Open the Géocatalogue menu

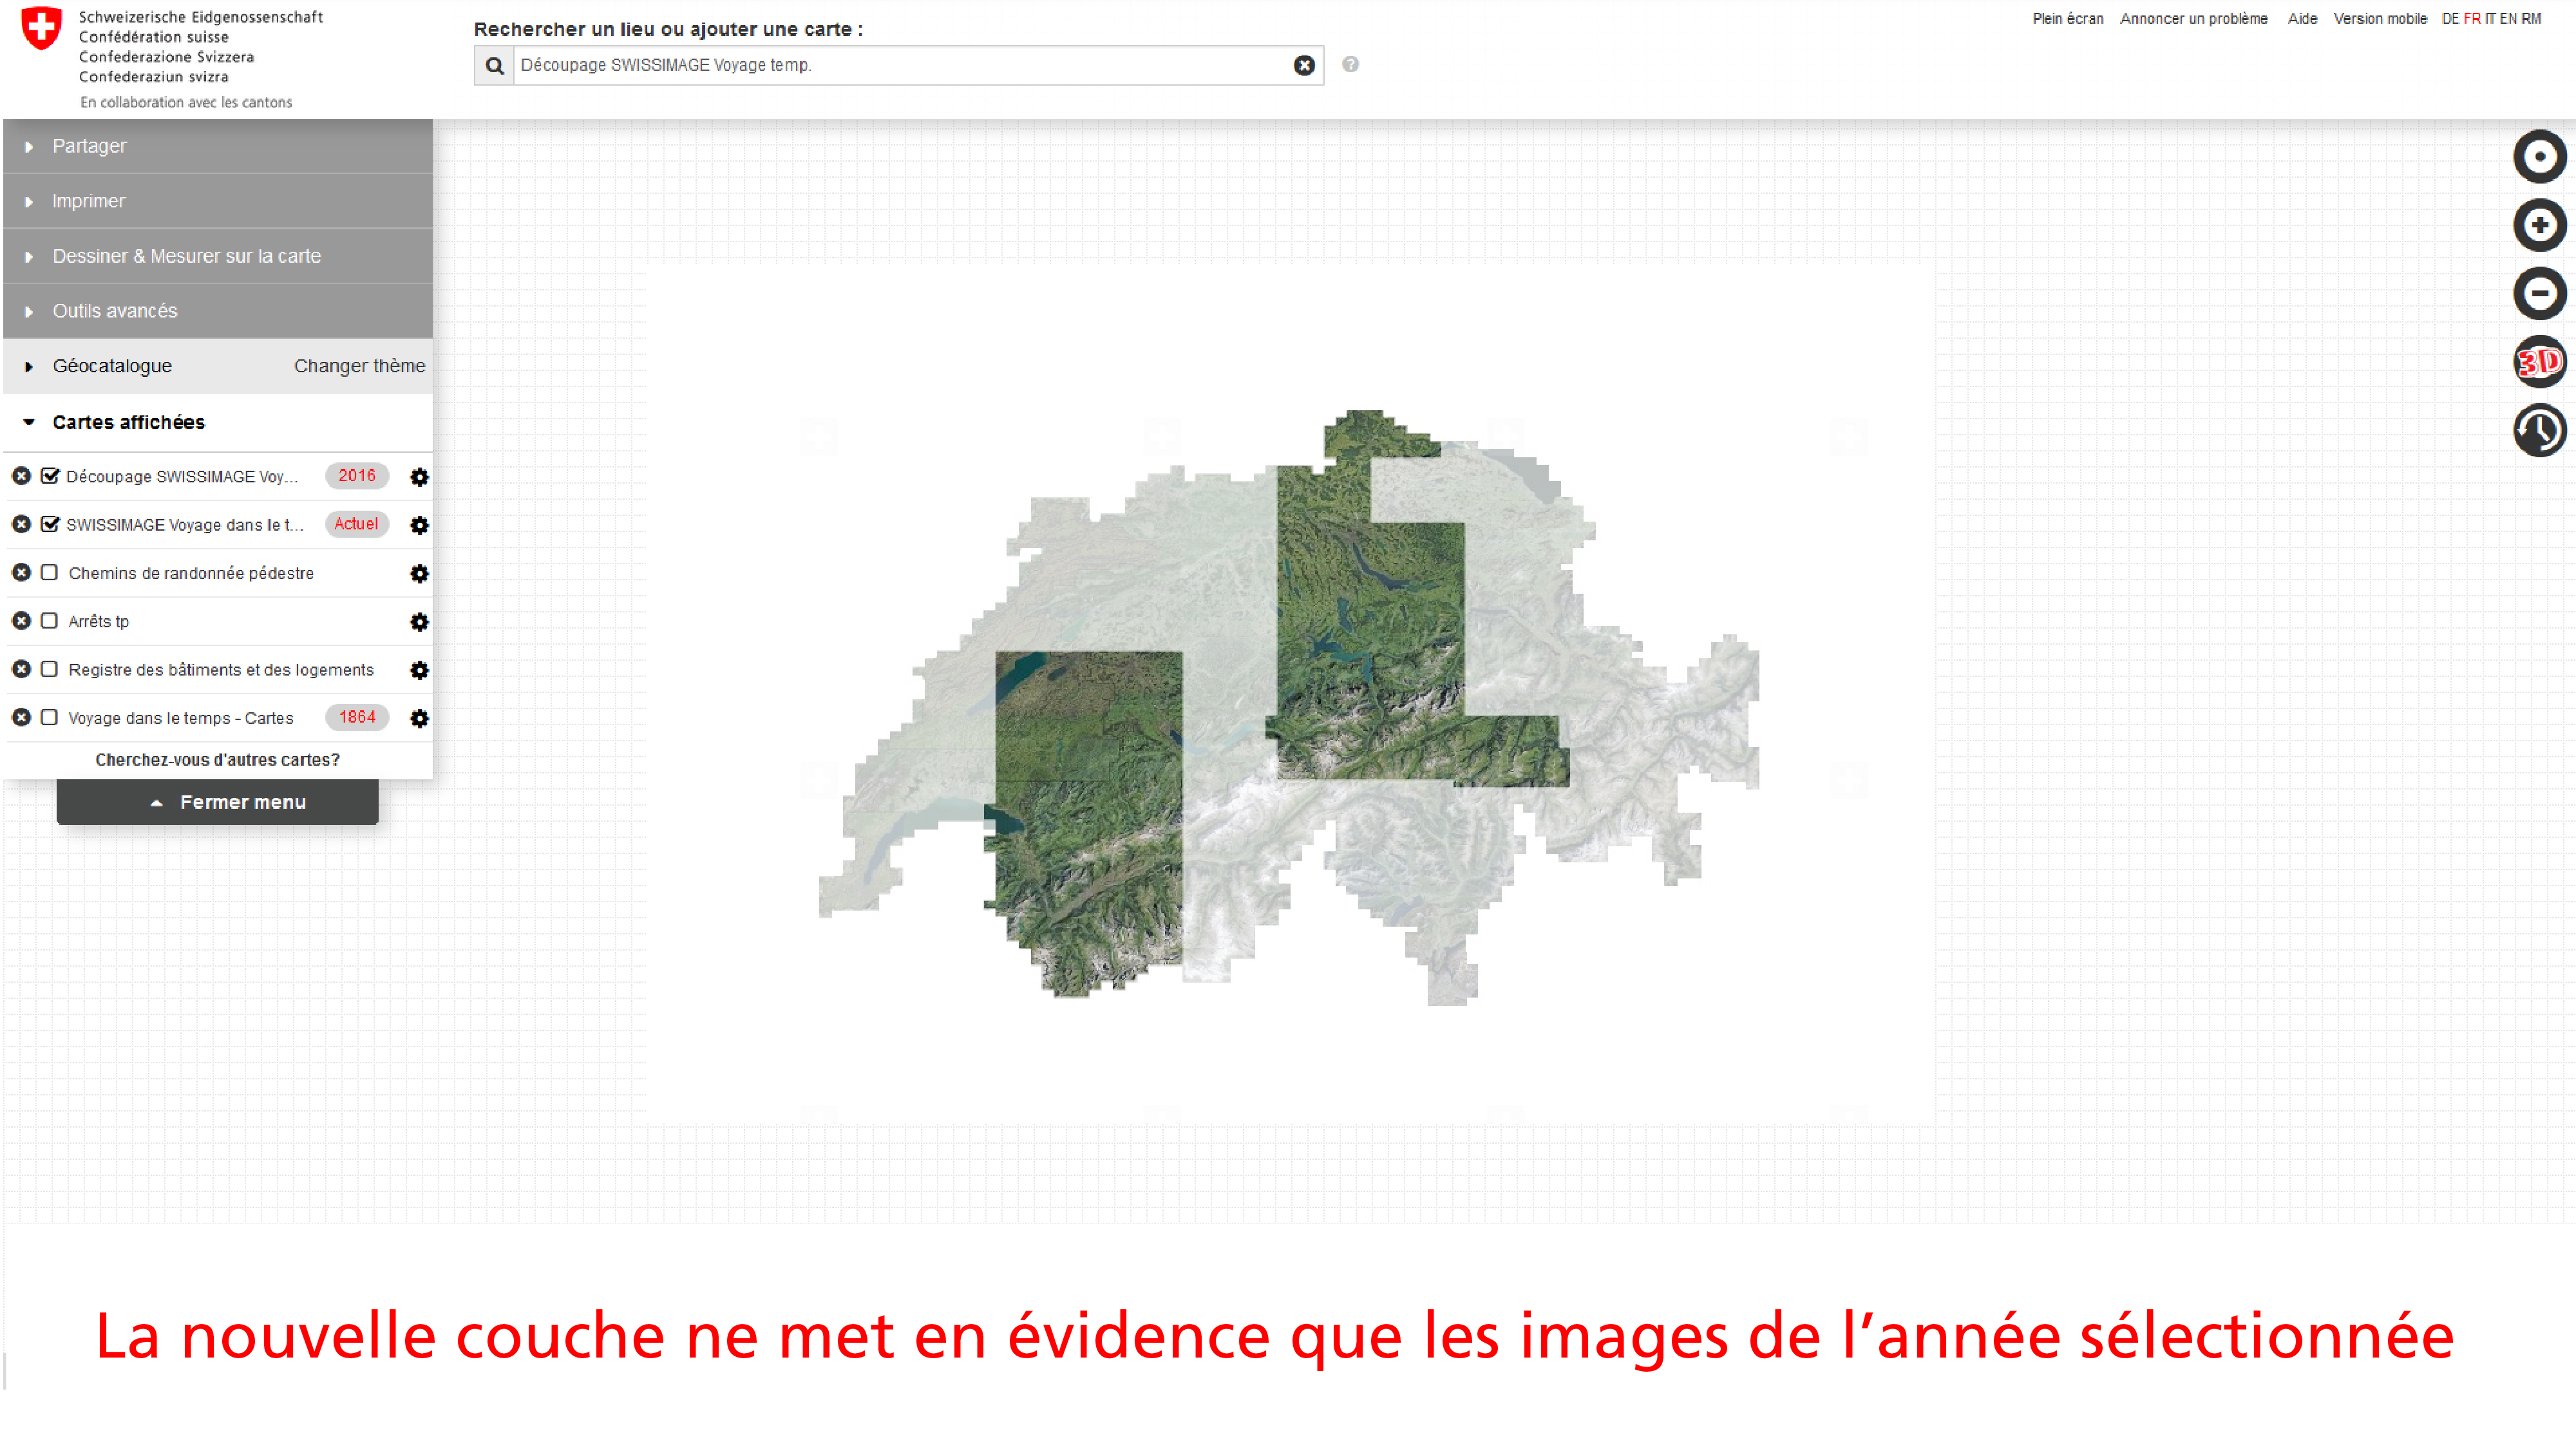(112, 366)
